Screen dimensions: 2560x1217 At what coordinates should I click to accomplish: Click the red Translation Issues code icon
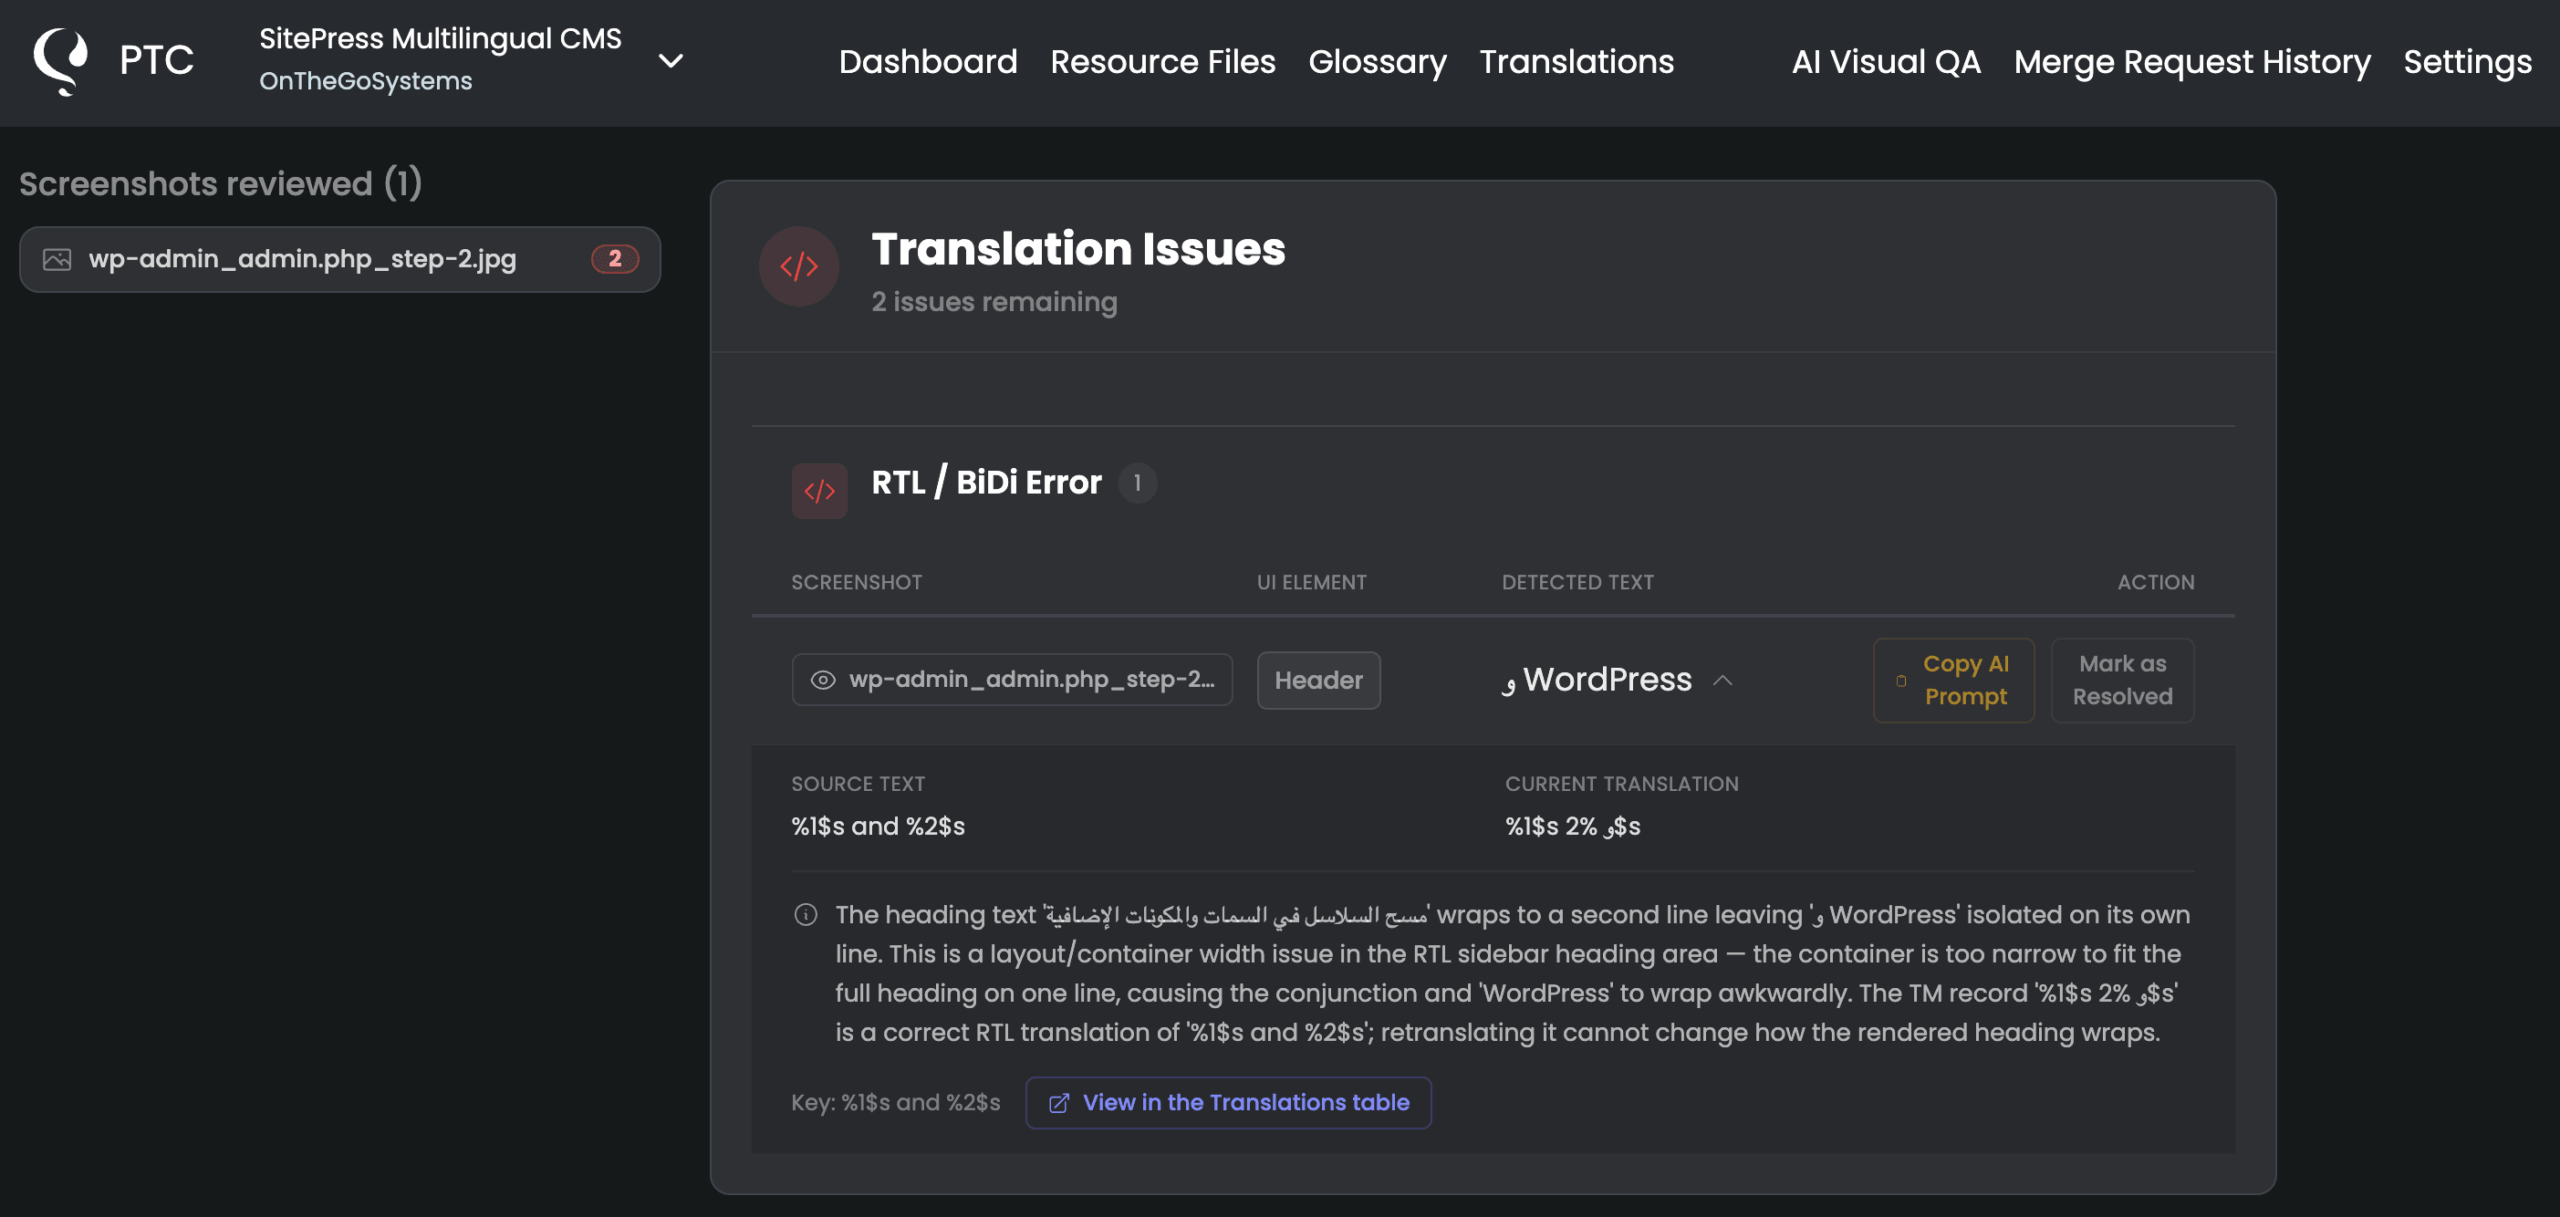pyautogui.click(x=799, y=266)
